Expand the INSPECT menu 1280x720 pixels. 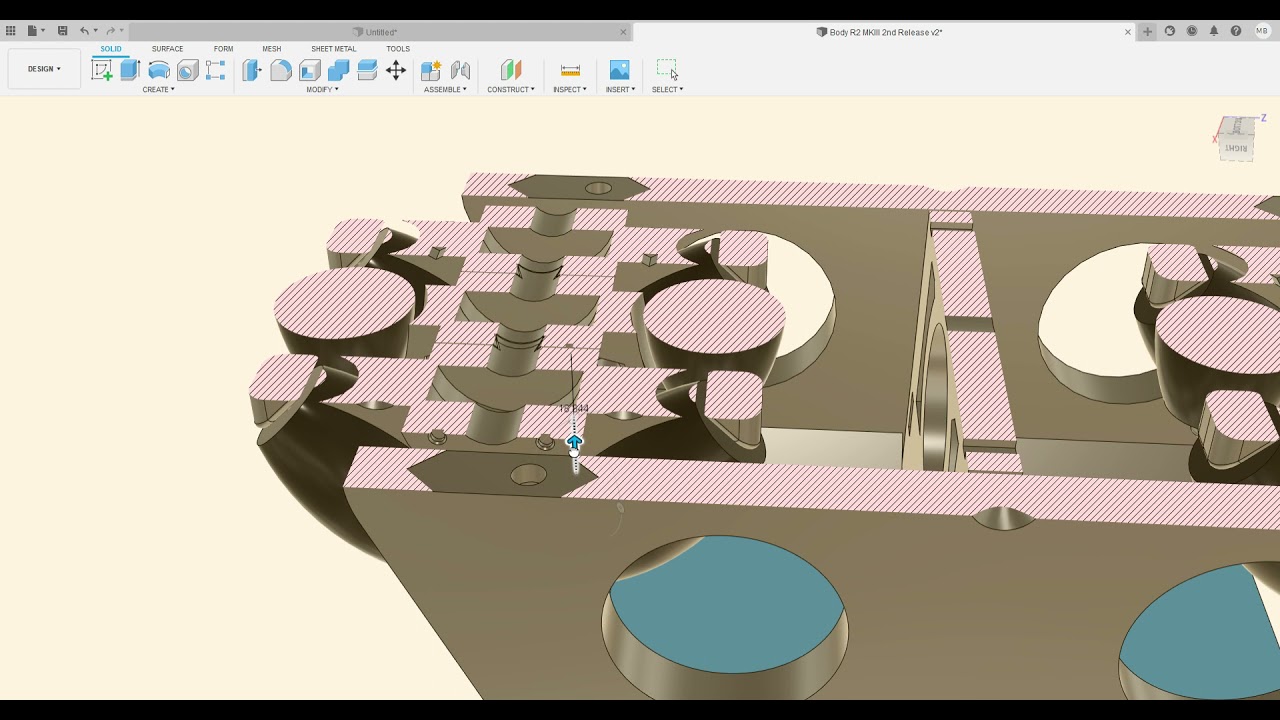click(x=570, y=90)
